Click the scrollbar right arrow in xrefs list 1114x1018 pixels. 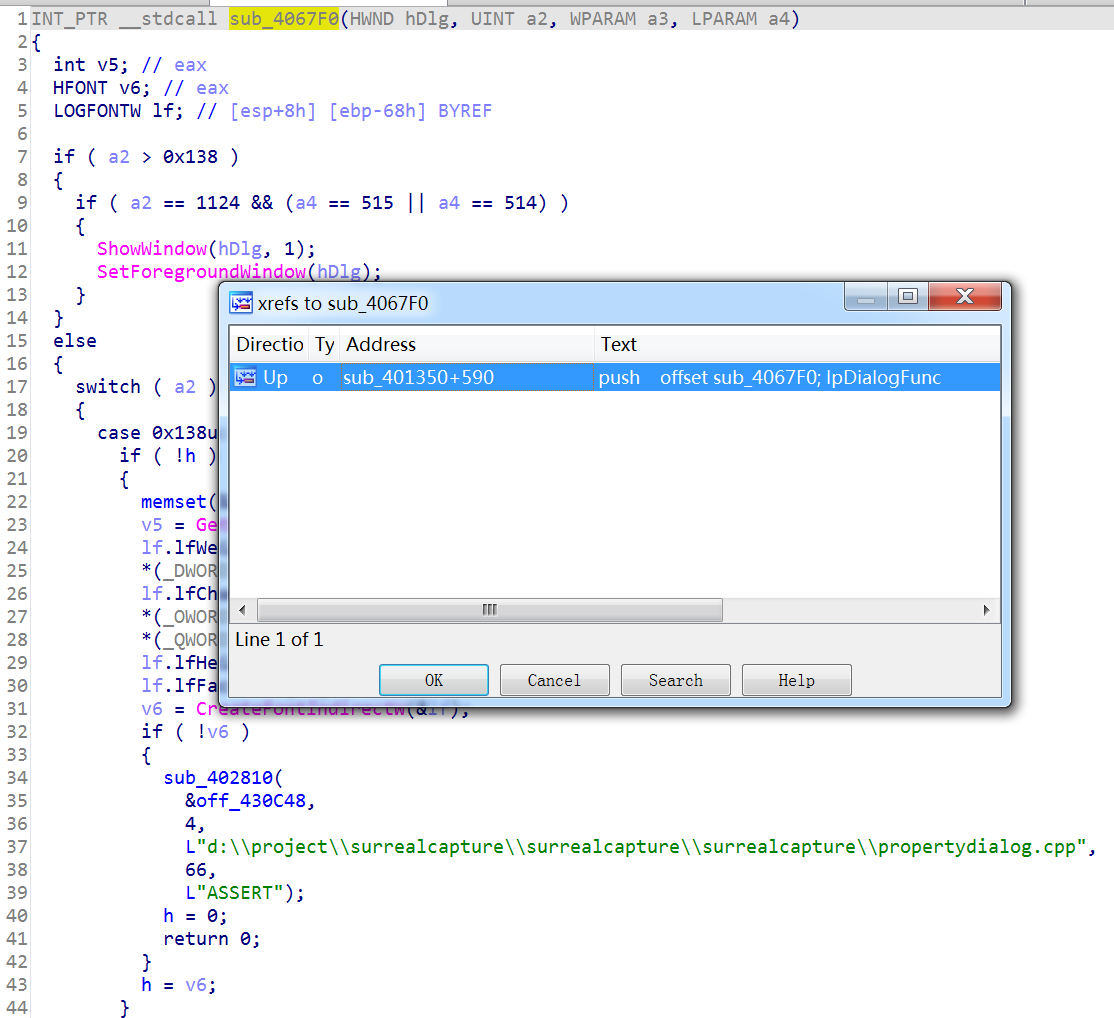[987, 610]
